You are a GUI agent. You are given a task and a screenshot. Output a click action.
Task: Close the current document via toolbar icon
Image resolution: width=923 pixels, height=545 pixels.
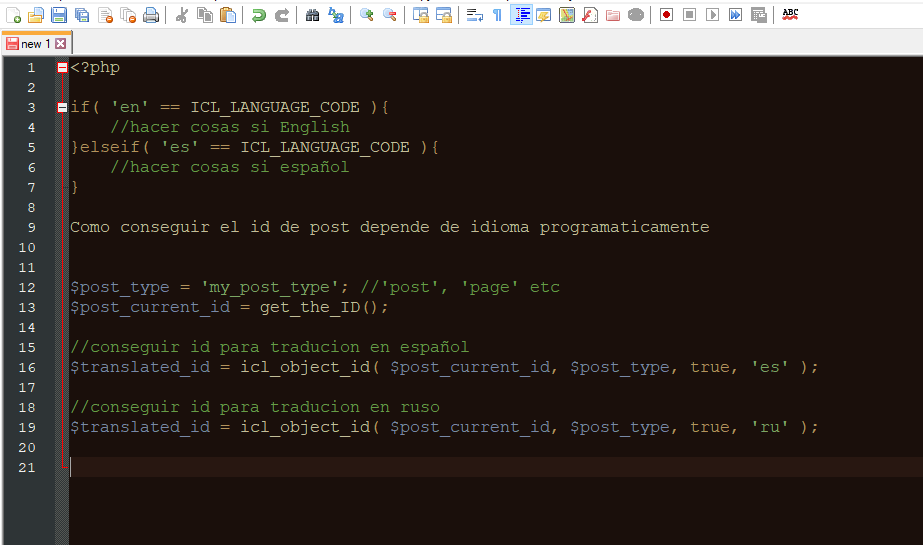[x=105, y=15]
